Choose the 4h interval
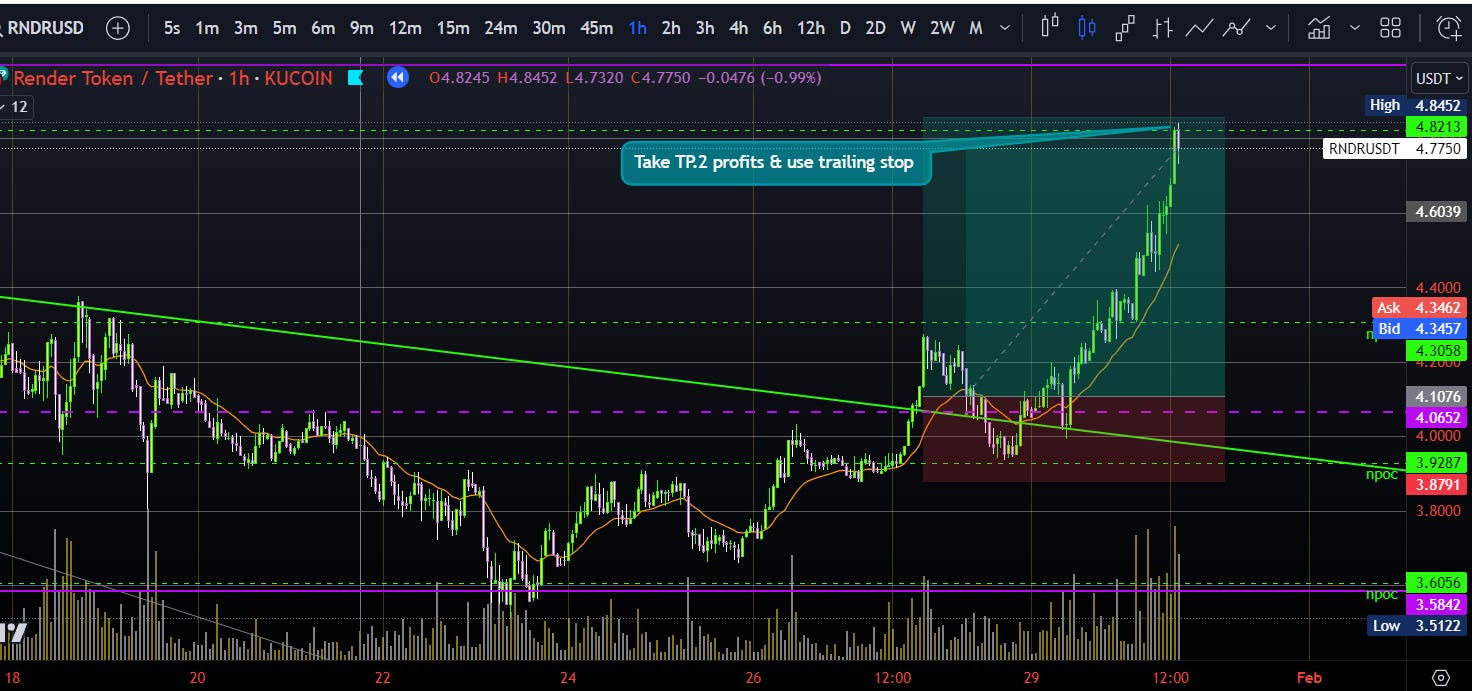1472x691 pixels. [x=739, y=28]
